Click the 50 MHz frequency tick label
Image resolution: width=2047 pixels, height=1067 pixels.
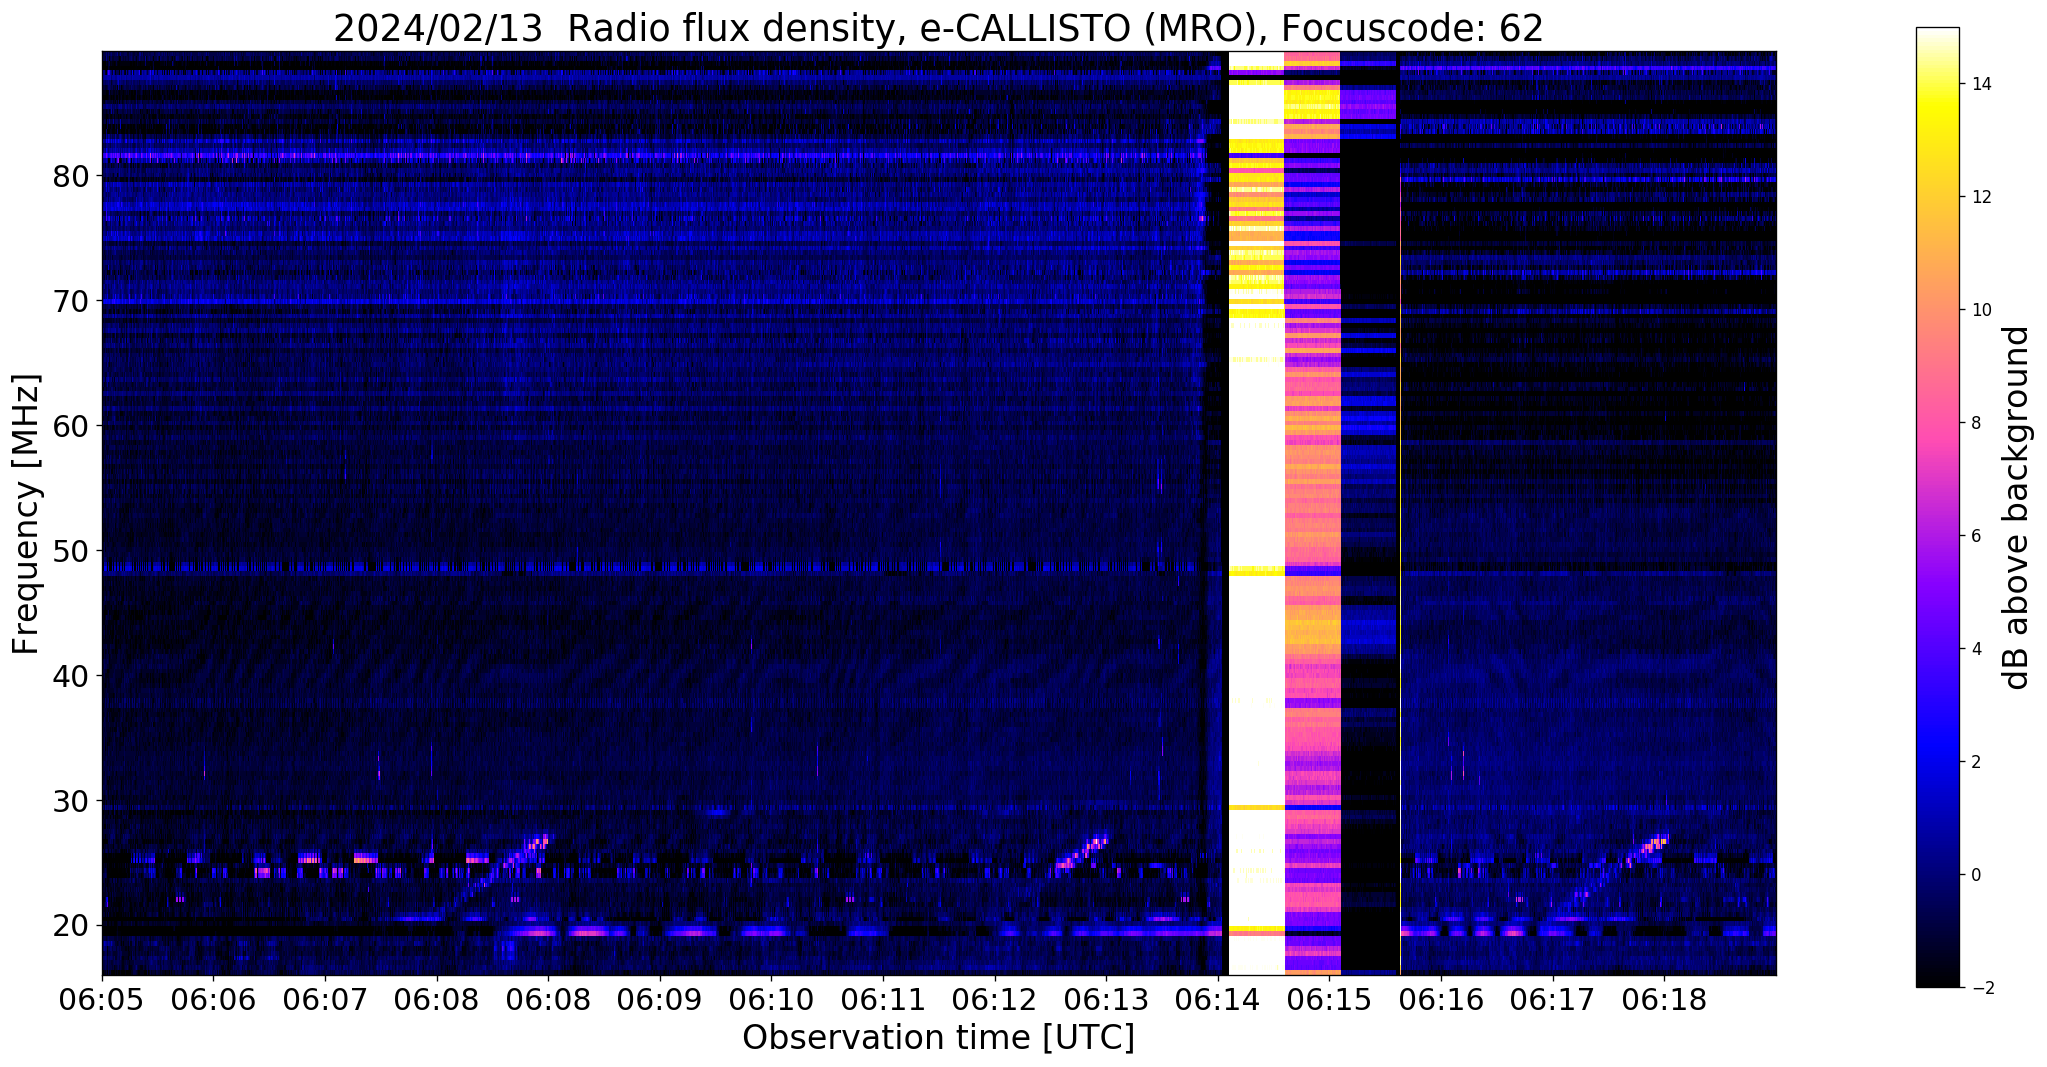coord(71,551)
